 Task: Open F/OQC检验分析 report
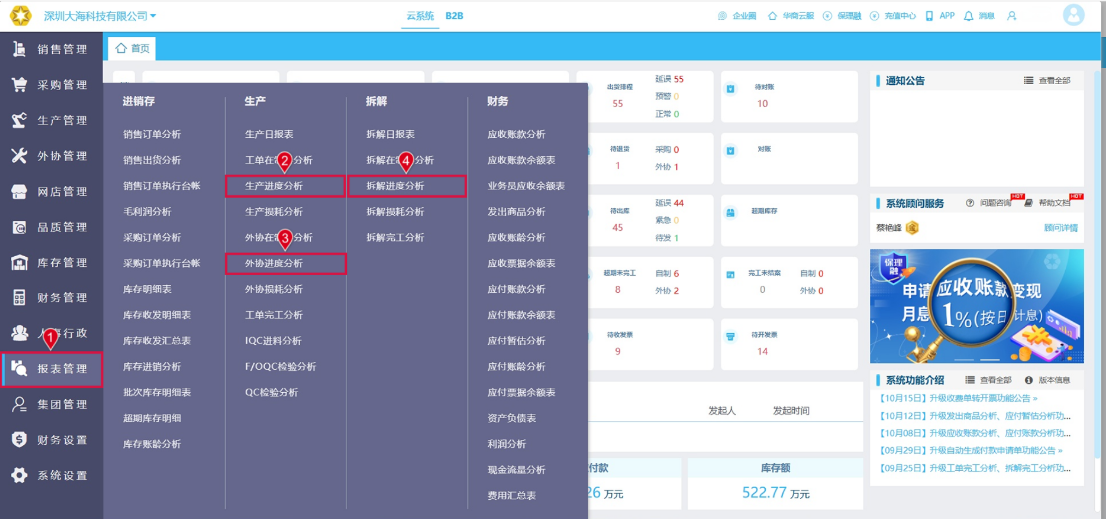pos(280,367)
